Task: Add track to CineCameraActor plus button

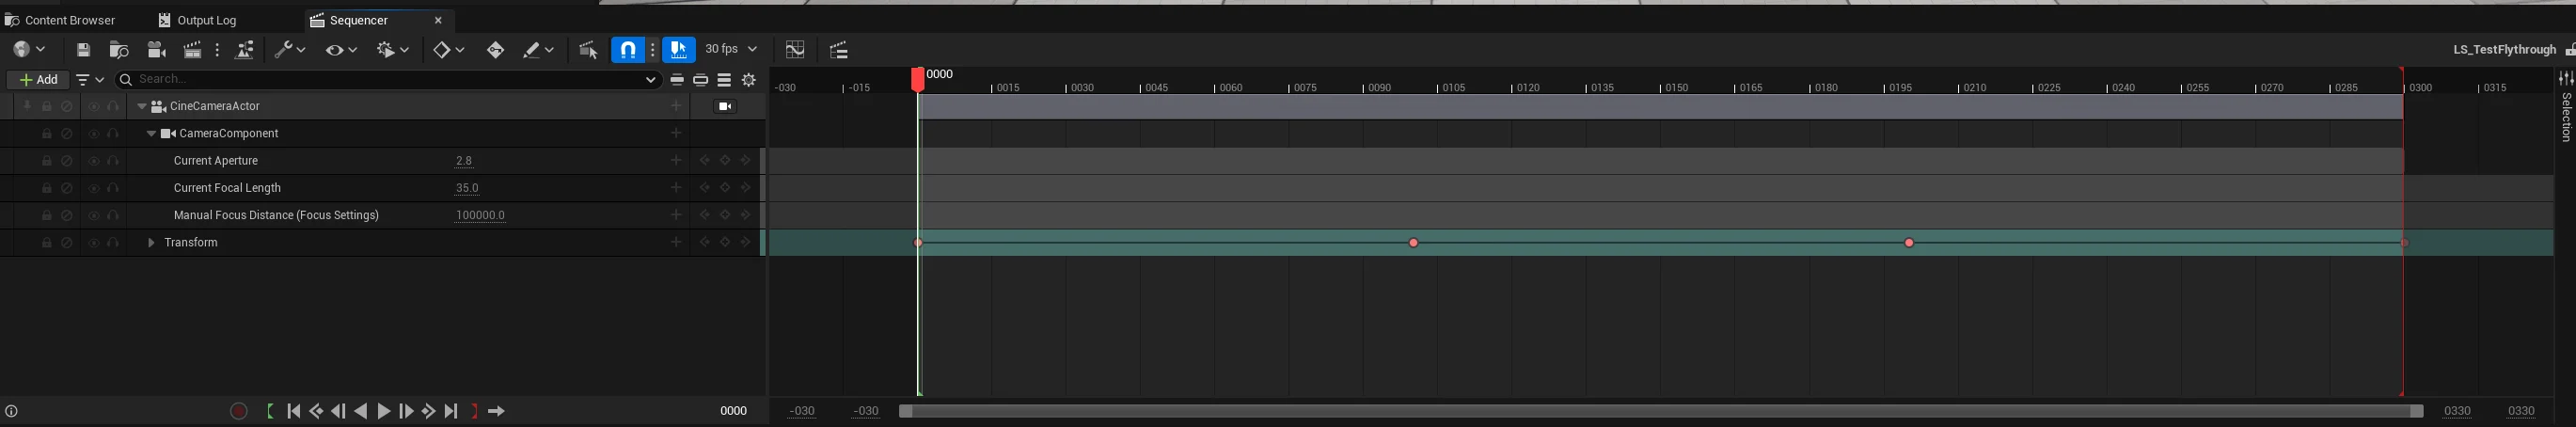Action: pos(676,106)
